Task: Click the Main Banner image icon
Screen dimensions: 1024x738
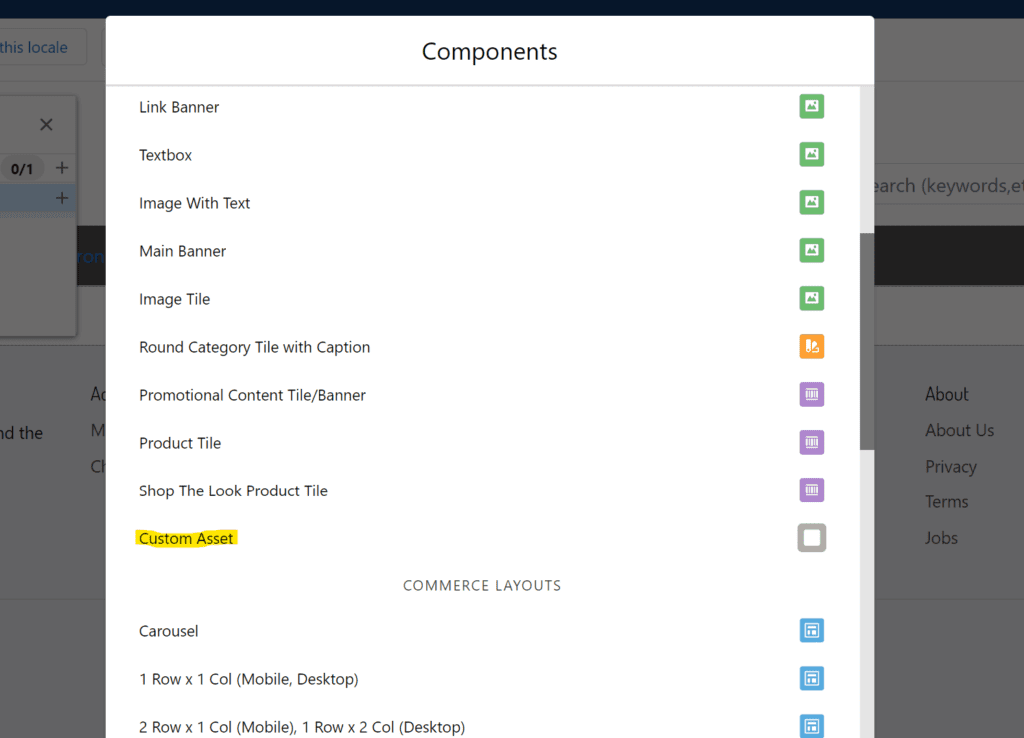Action: point(811,250)
